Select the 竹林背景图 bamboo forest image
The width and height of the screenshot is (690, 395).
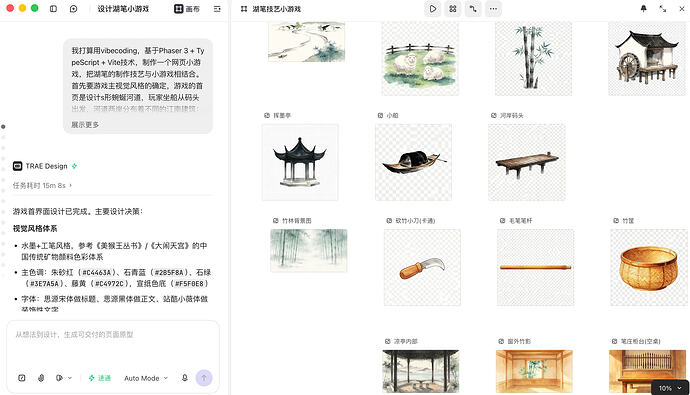(x=308, y=250)
